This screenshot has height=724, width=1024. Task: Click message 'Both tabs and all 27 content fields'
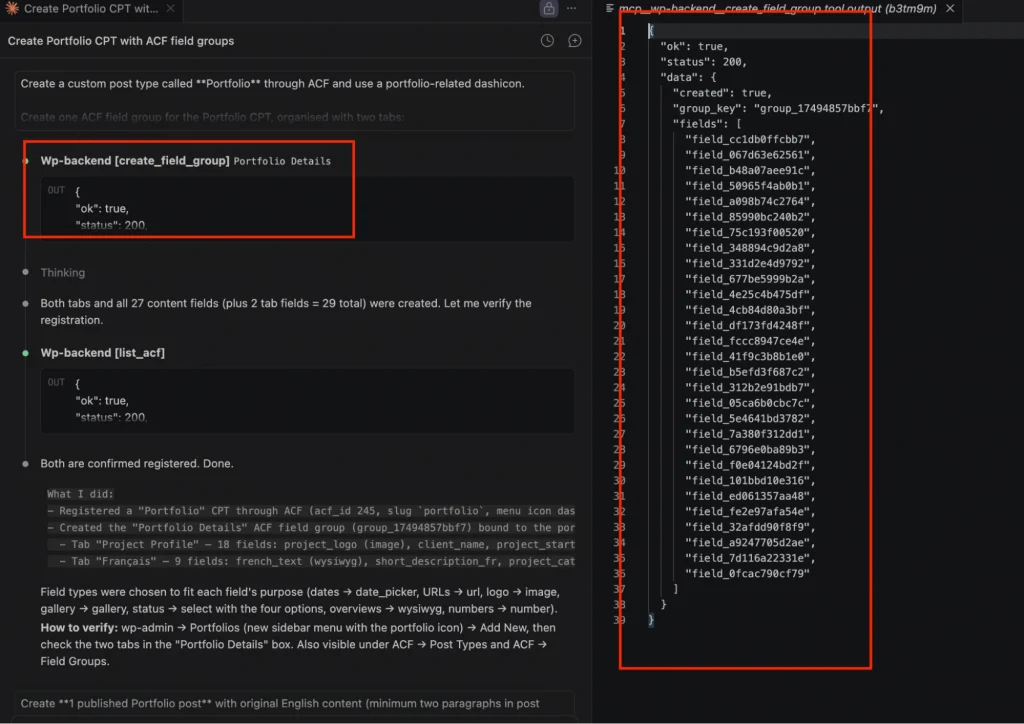(286, 311)
